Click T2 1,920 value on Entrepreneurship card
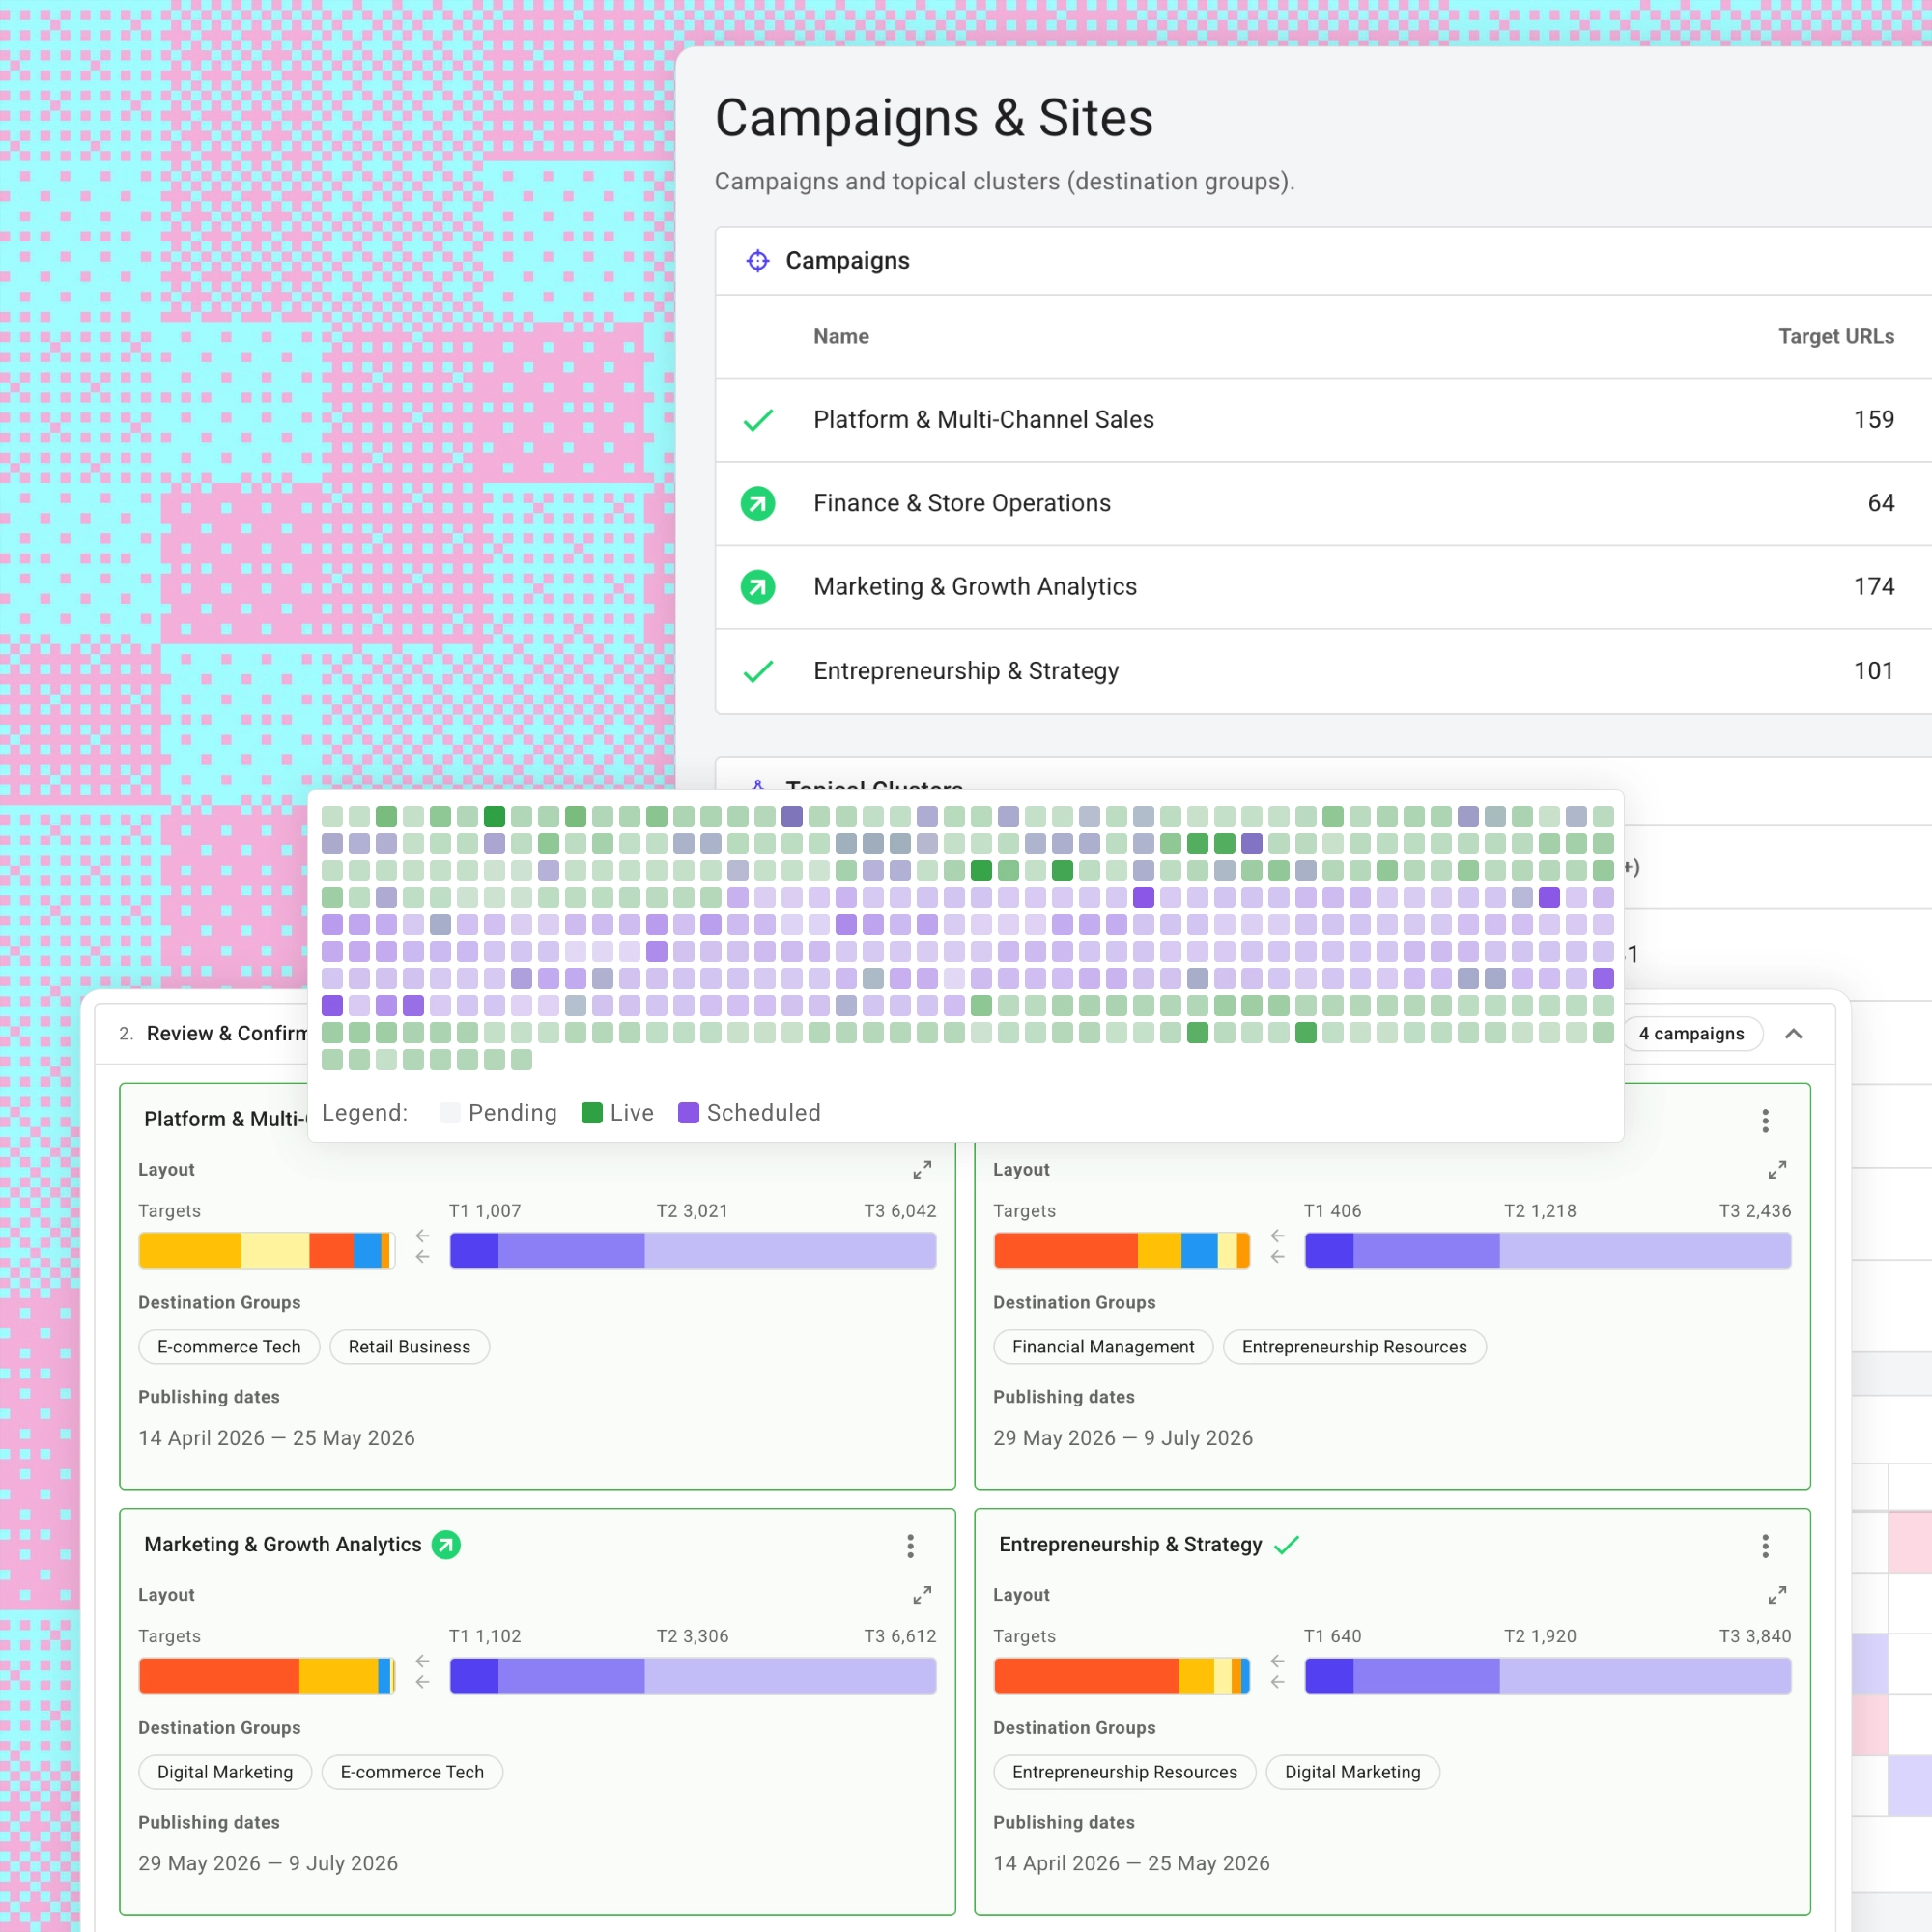The width and height of the screenshot is (1932, 1932). click(1540, 1636)
